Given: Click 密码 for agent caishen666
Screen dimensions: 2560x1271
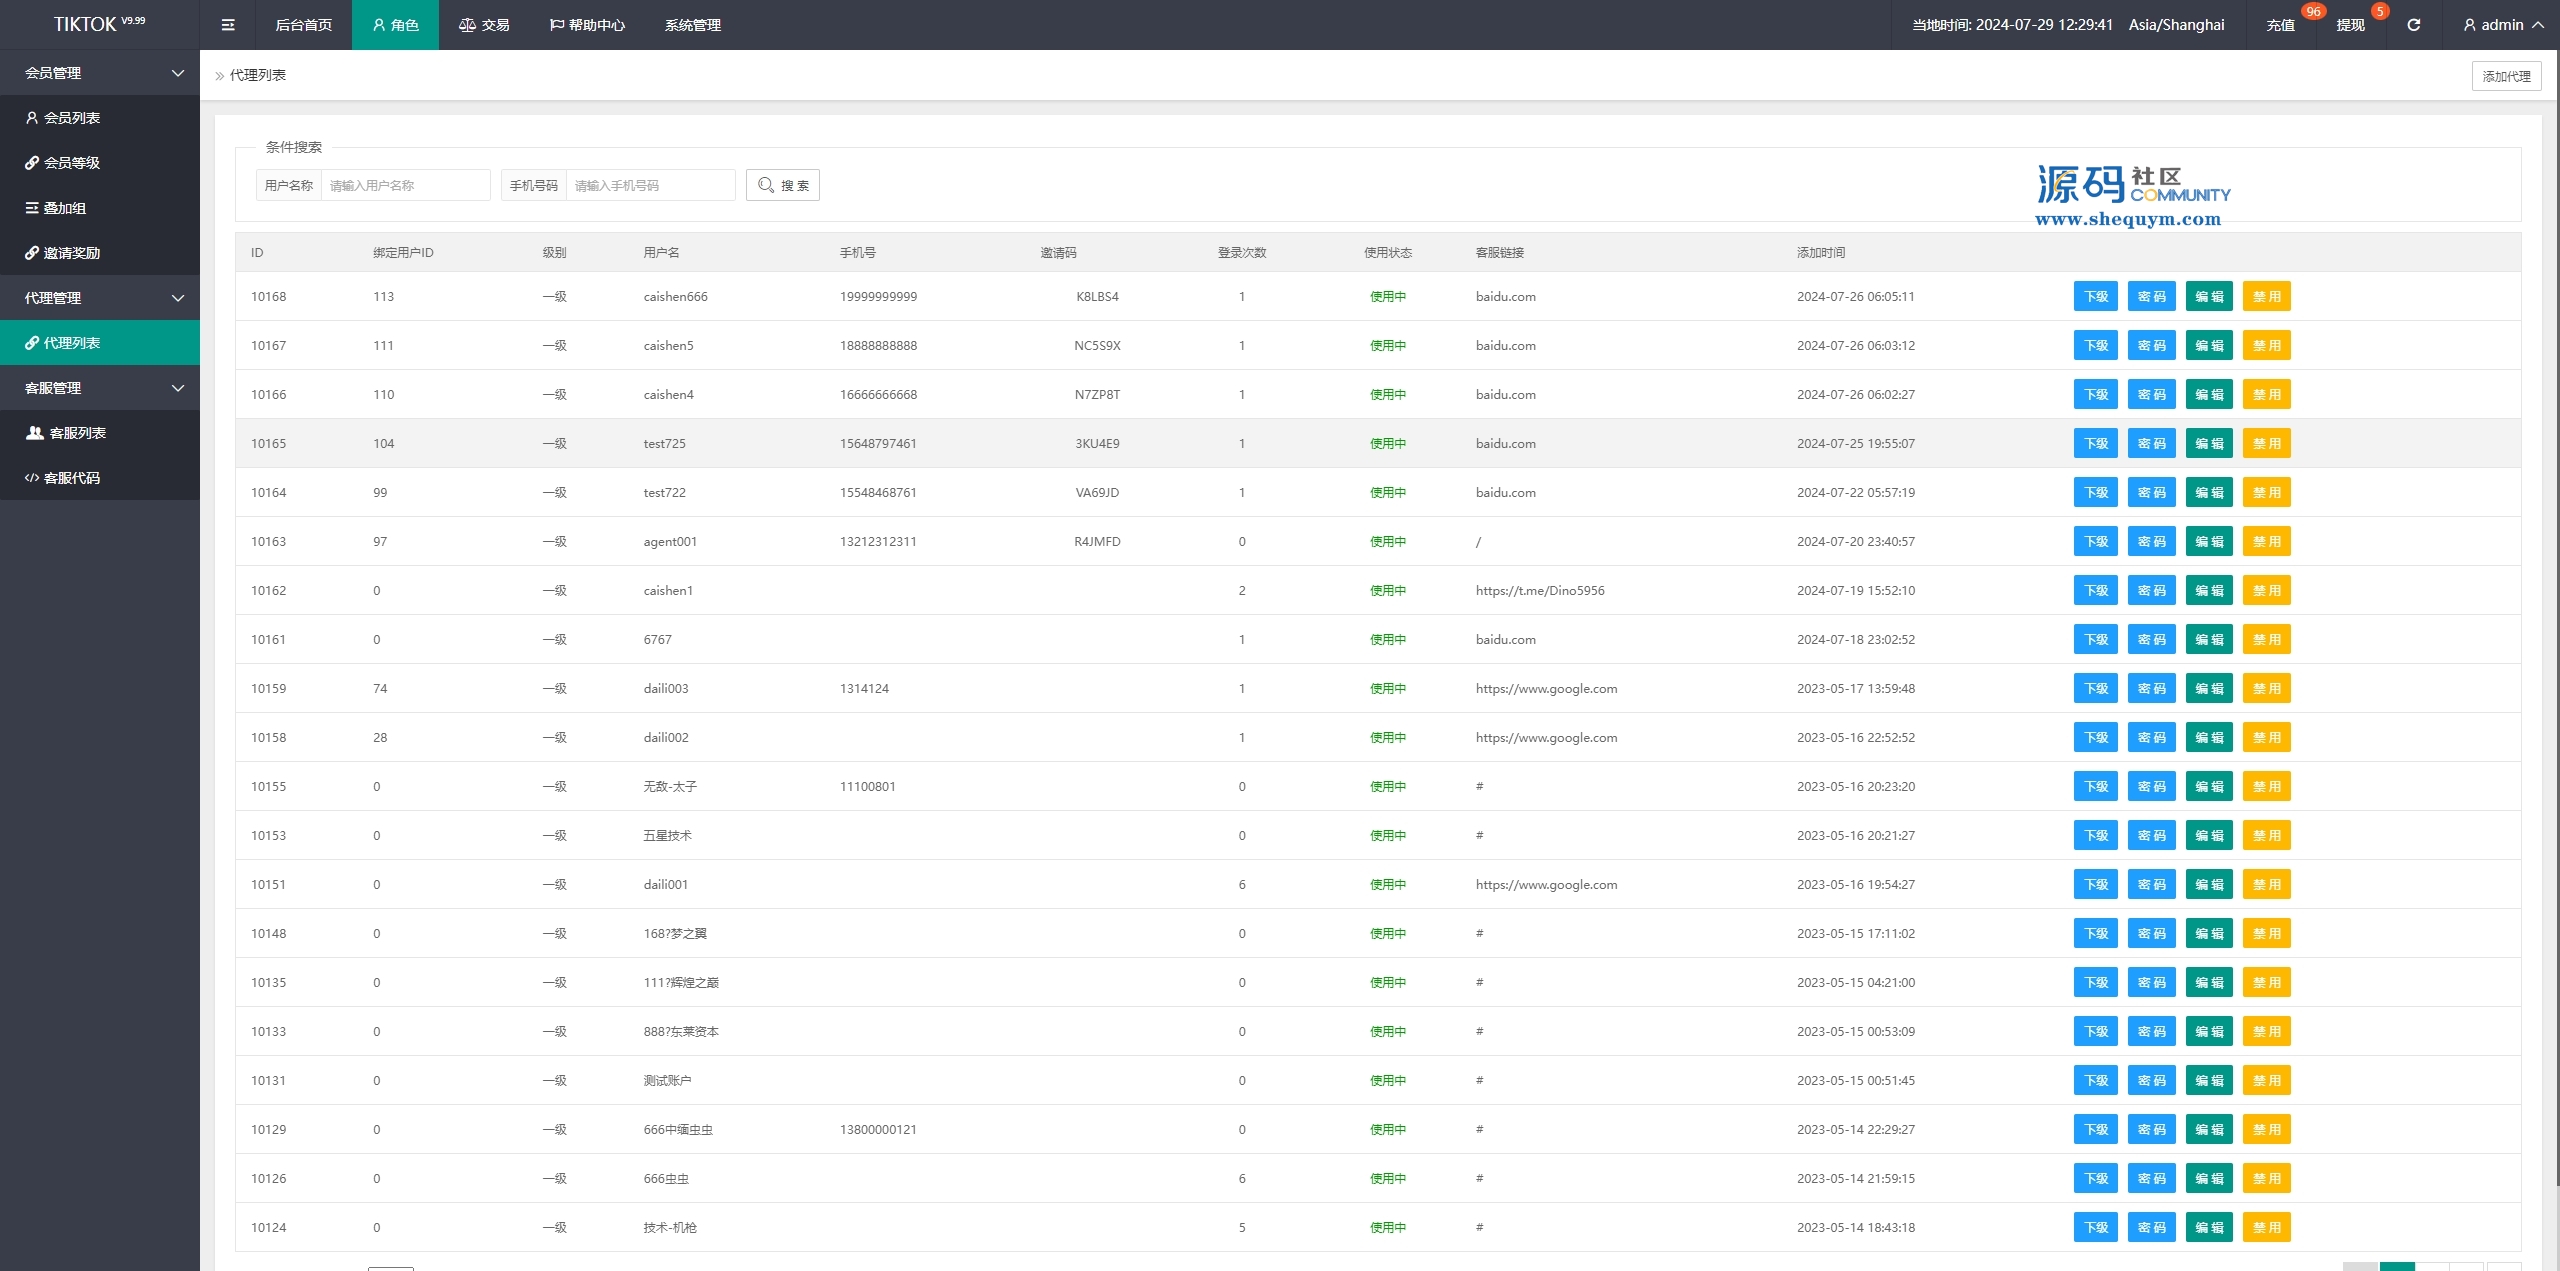Looking at the screenshot, I should click(2152, 297).
